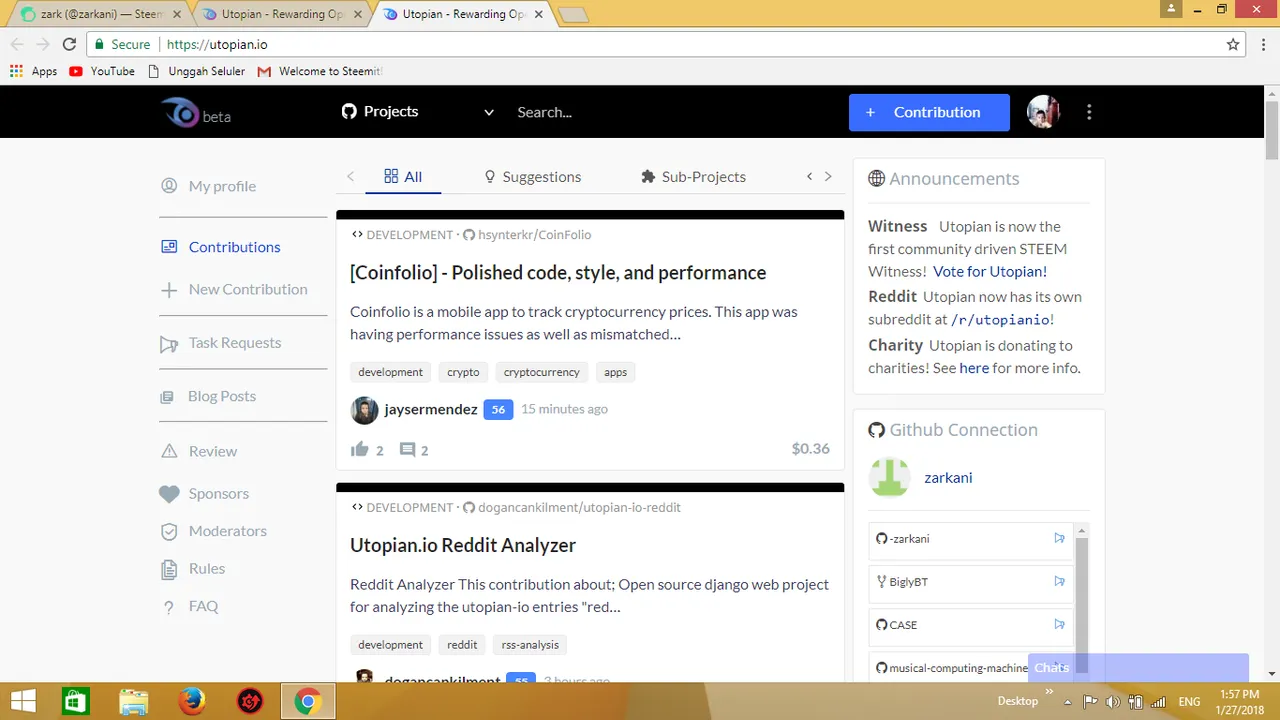Like the Coinfolio post
Image resolution: width=1280 pixels, height=720 pixels.
[360, 450]
